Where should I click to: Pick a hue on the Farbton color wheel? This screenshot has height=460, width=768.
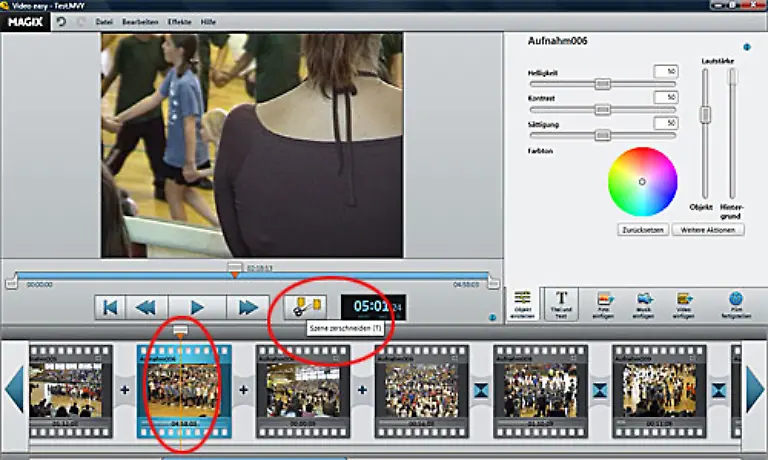(642, 181)
